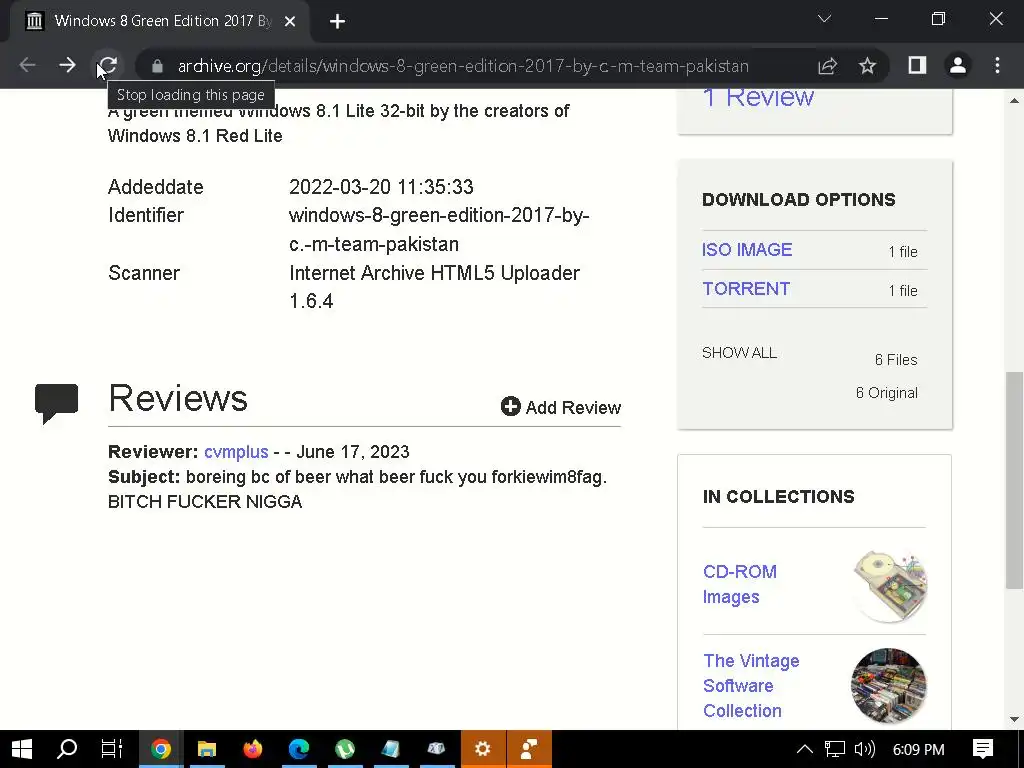This screenshot has width=1024, height=768.
Task: Open Task View on taskbar
Action: tap(112, 749)
